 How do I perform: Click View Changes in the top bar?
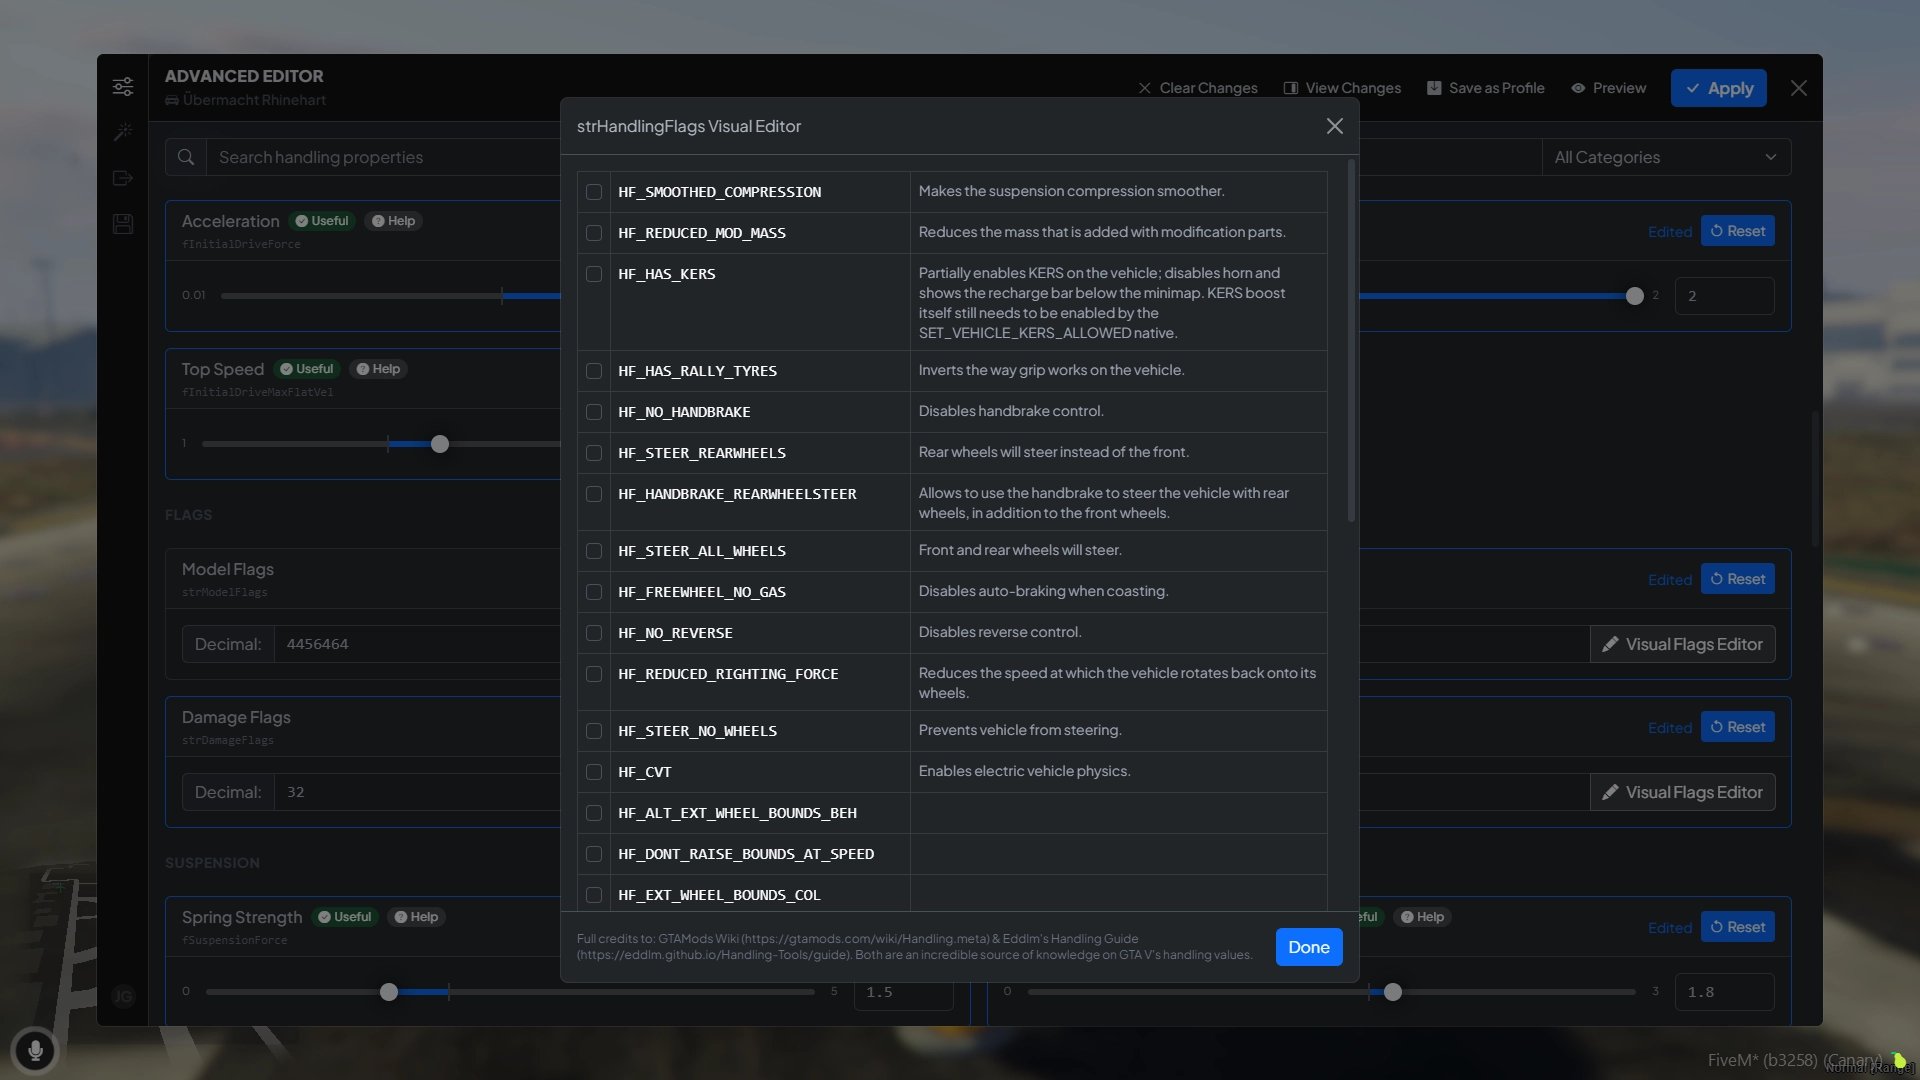1341,88
